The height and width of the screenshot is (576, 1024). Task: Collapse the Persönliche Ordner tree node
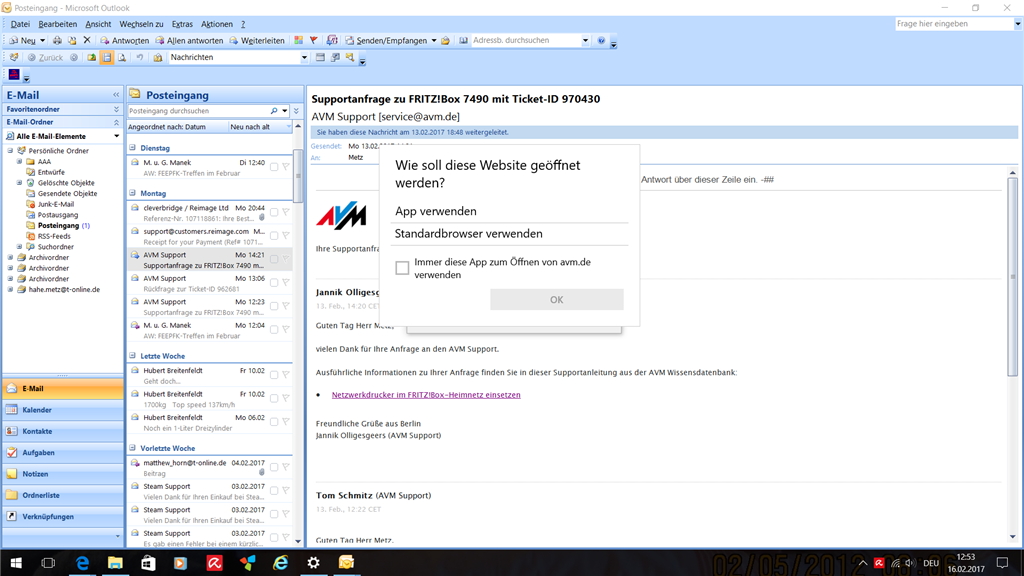point(10,151)
